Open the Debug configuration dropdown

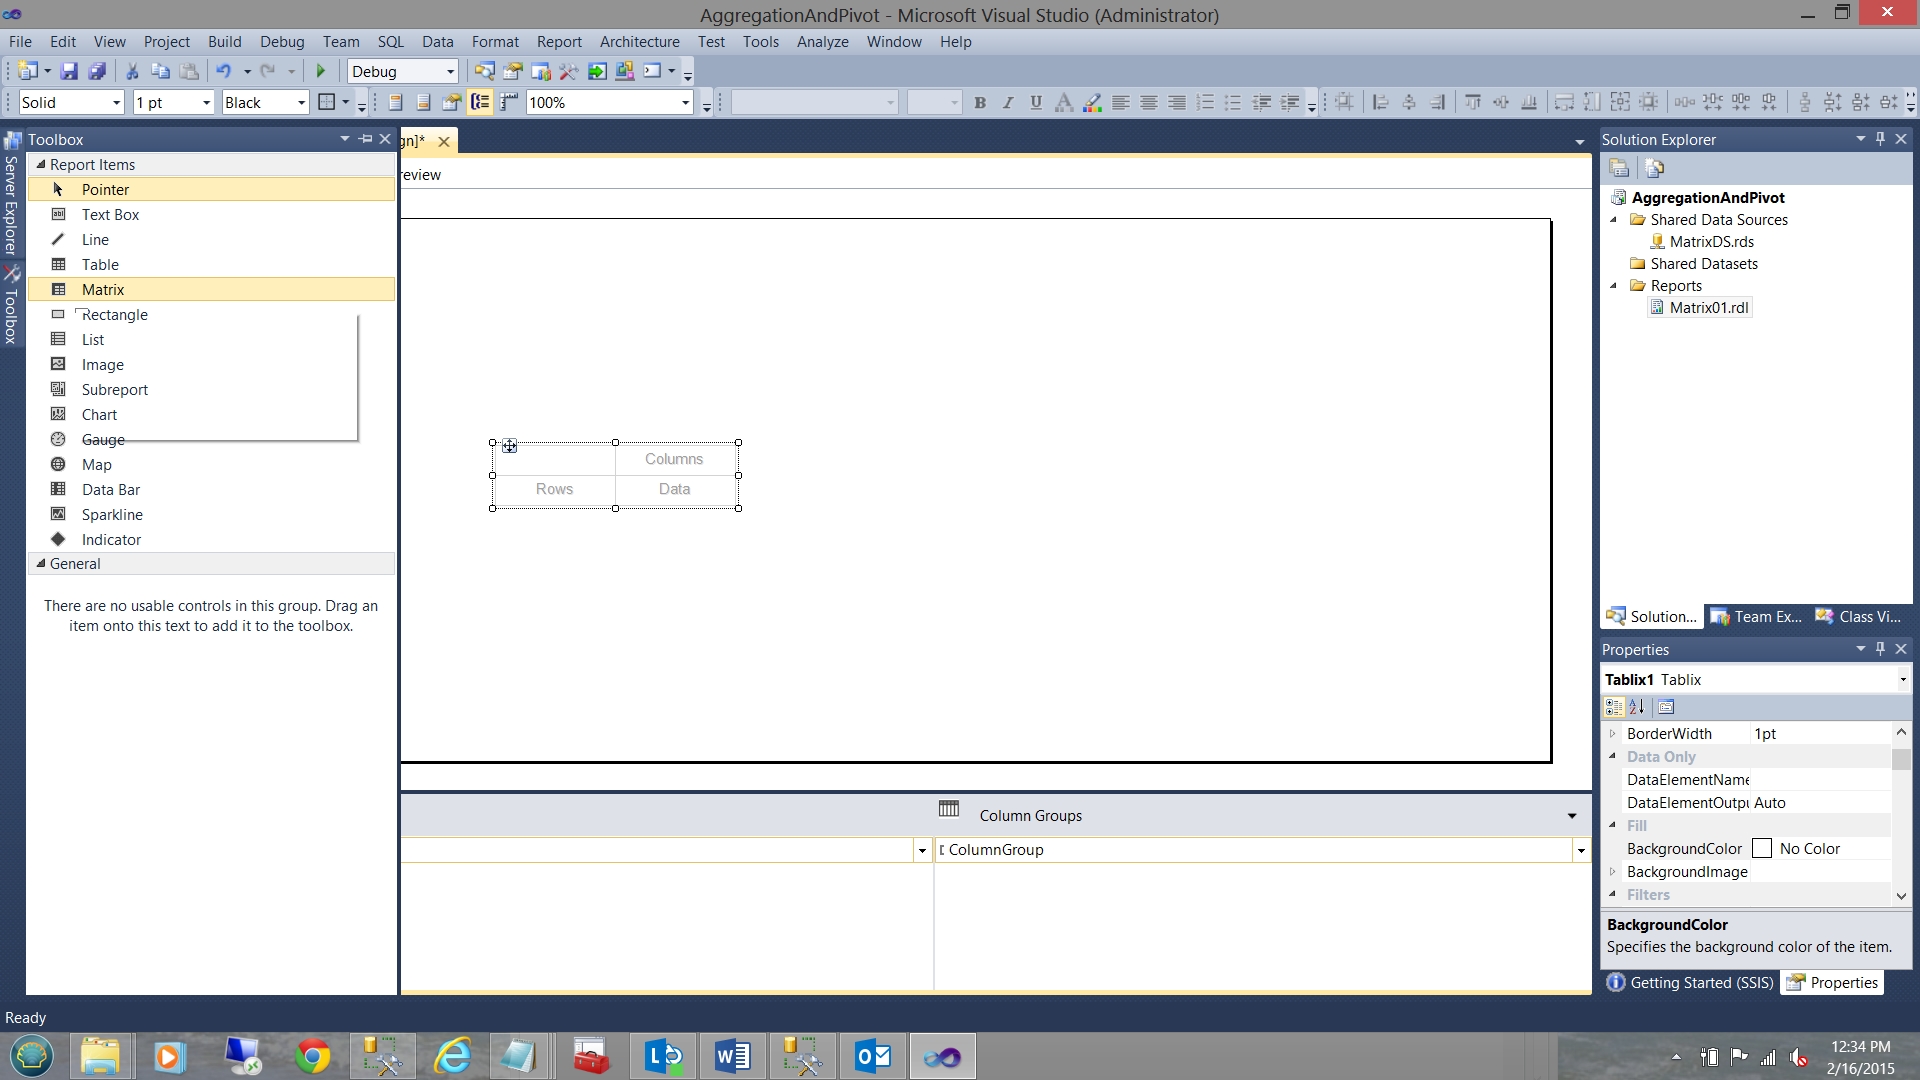pyautogui.click(x=450, y=71)
